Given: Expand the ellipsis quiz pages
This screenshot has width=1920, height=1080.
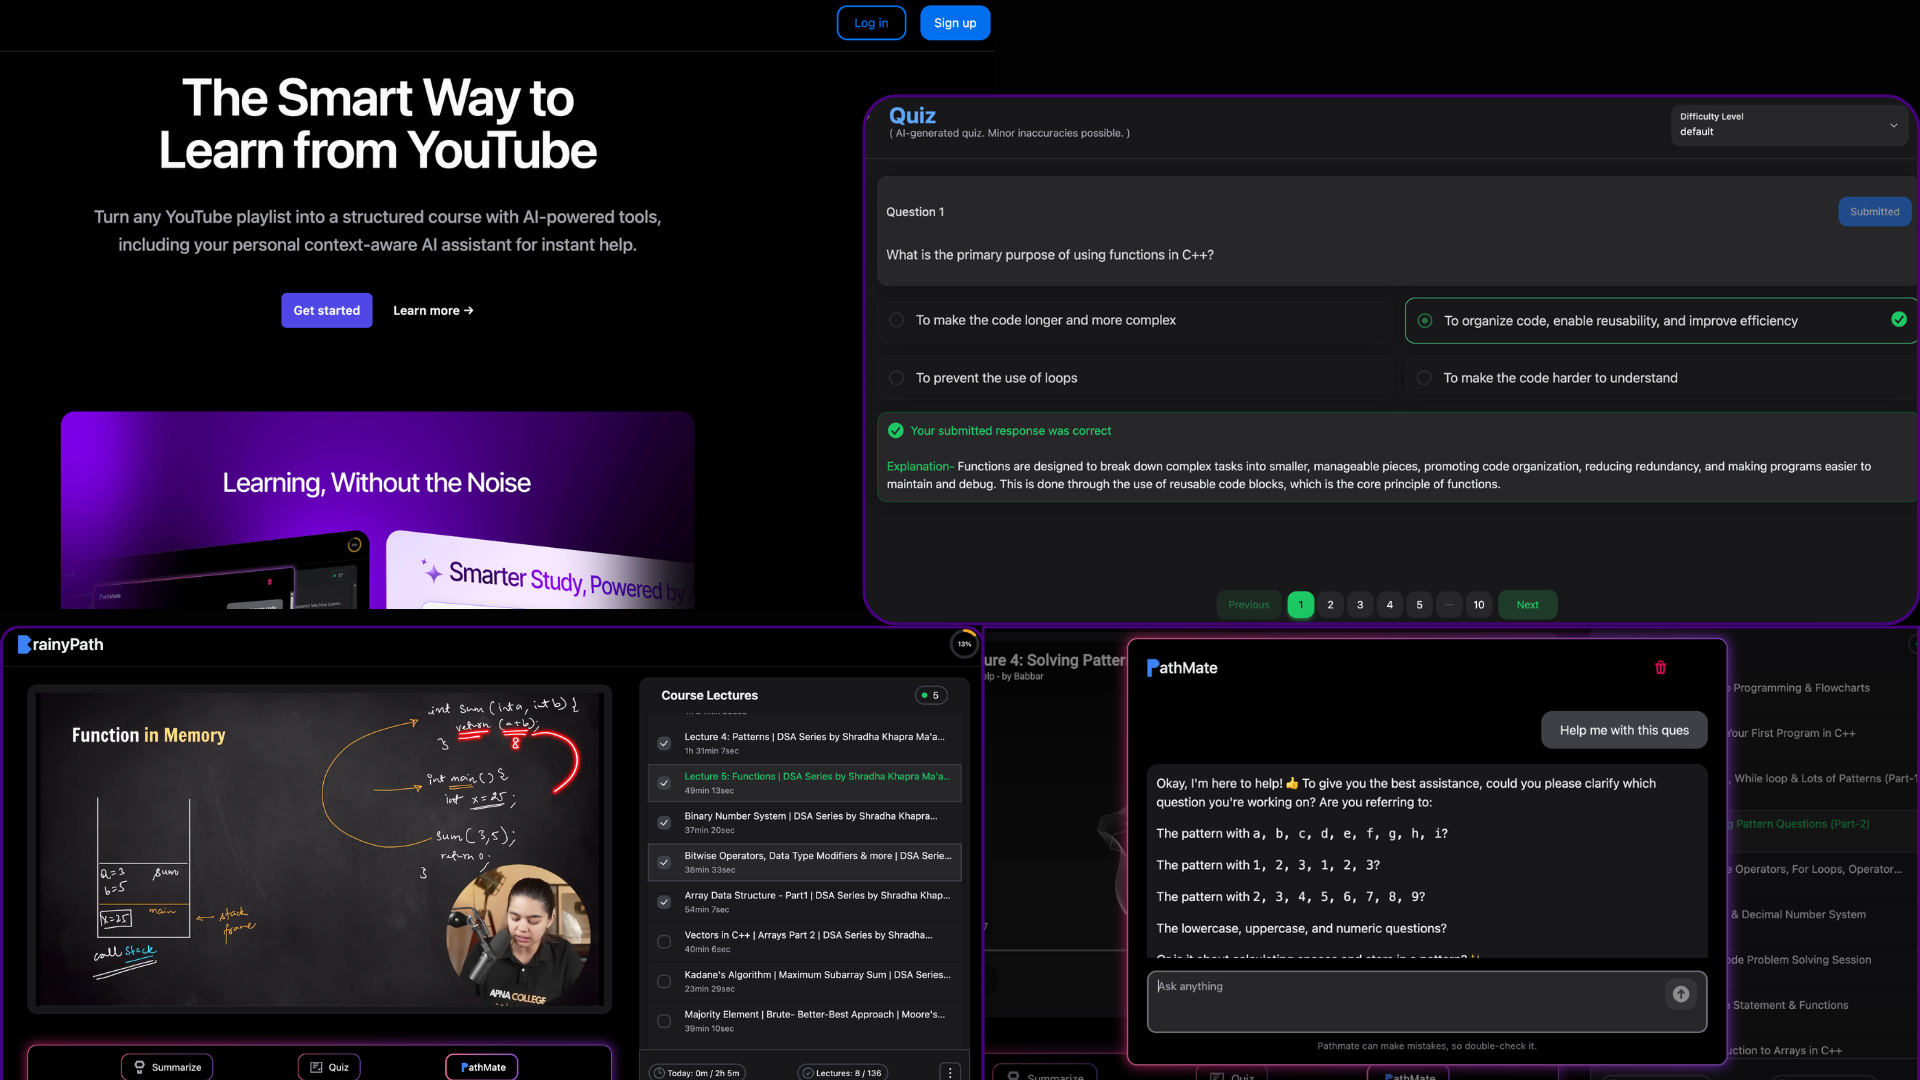Looking at the screenshot, I should [1449, 605].
